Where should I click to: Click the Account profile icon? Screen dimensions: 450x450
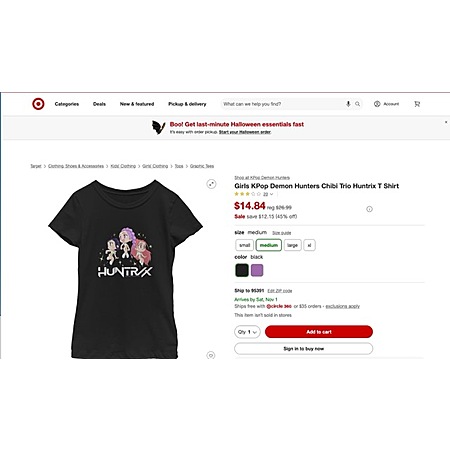point(377,104)
